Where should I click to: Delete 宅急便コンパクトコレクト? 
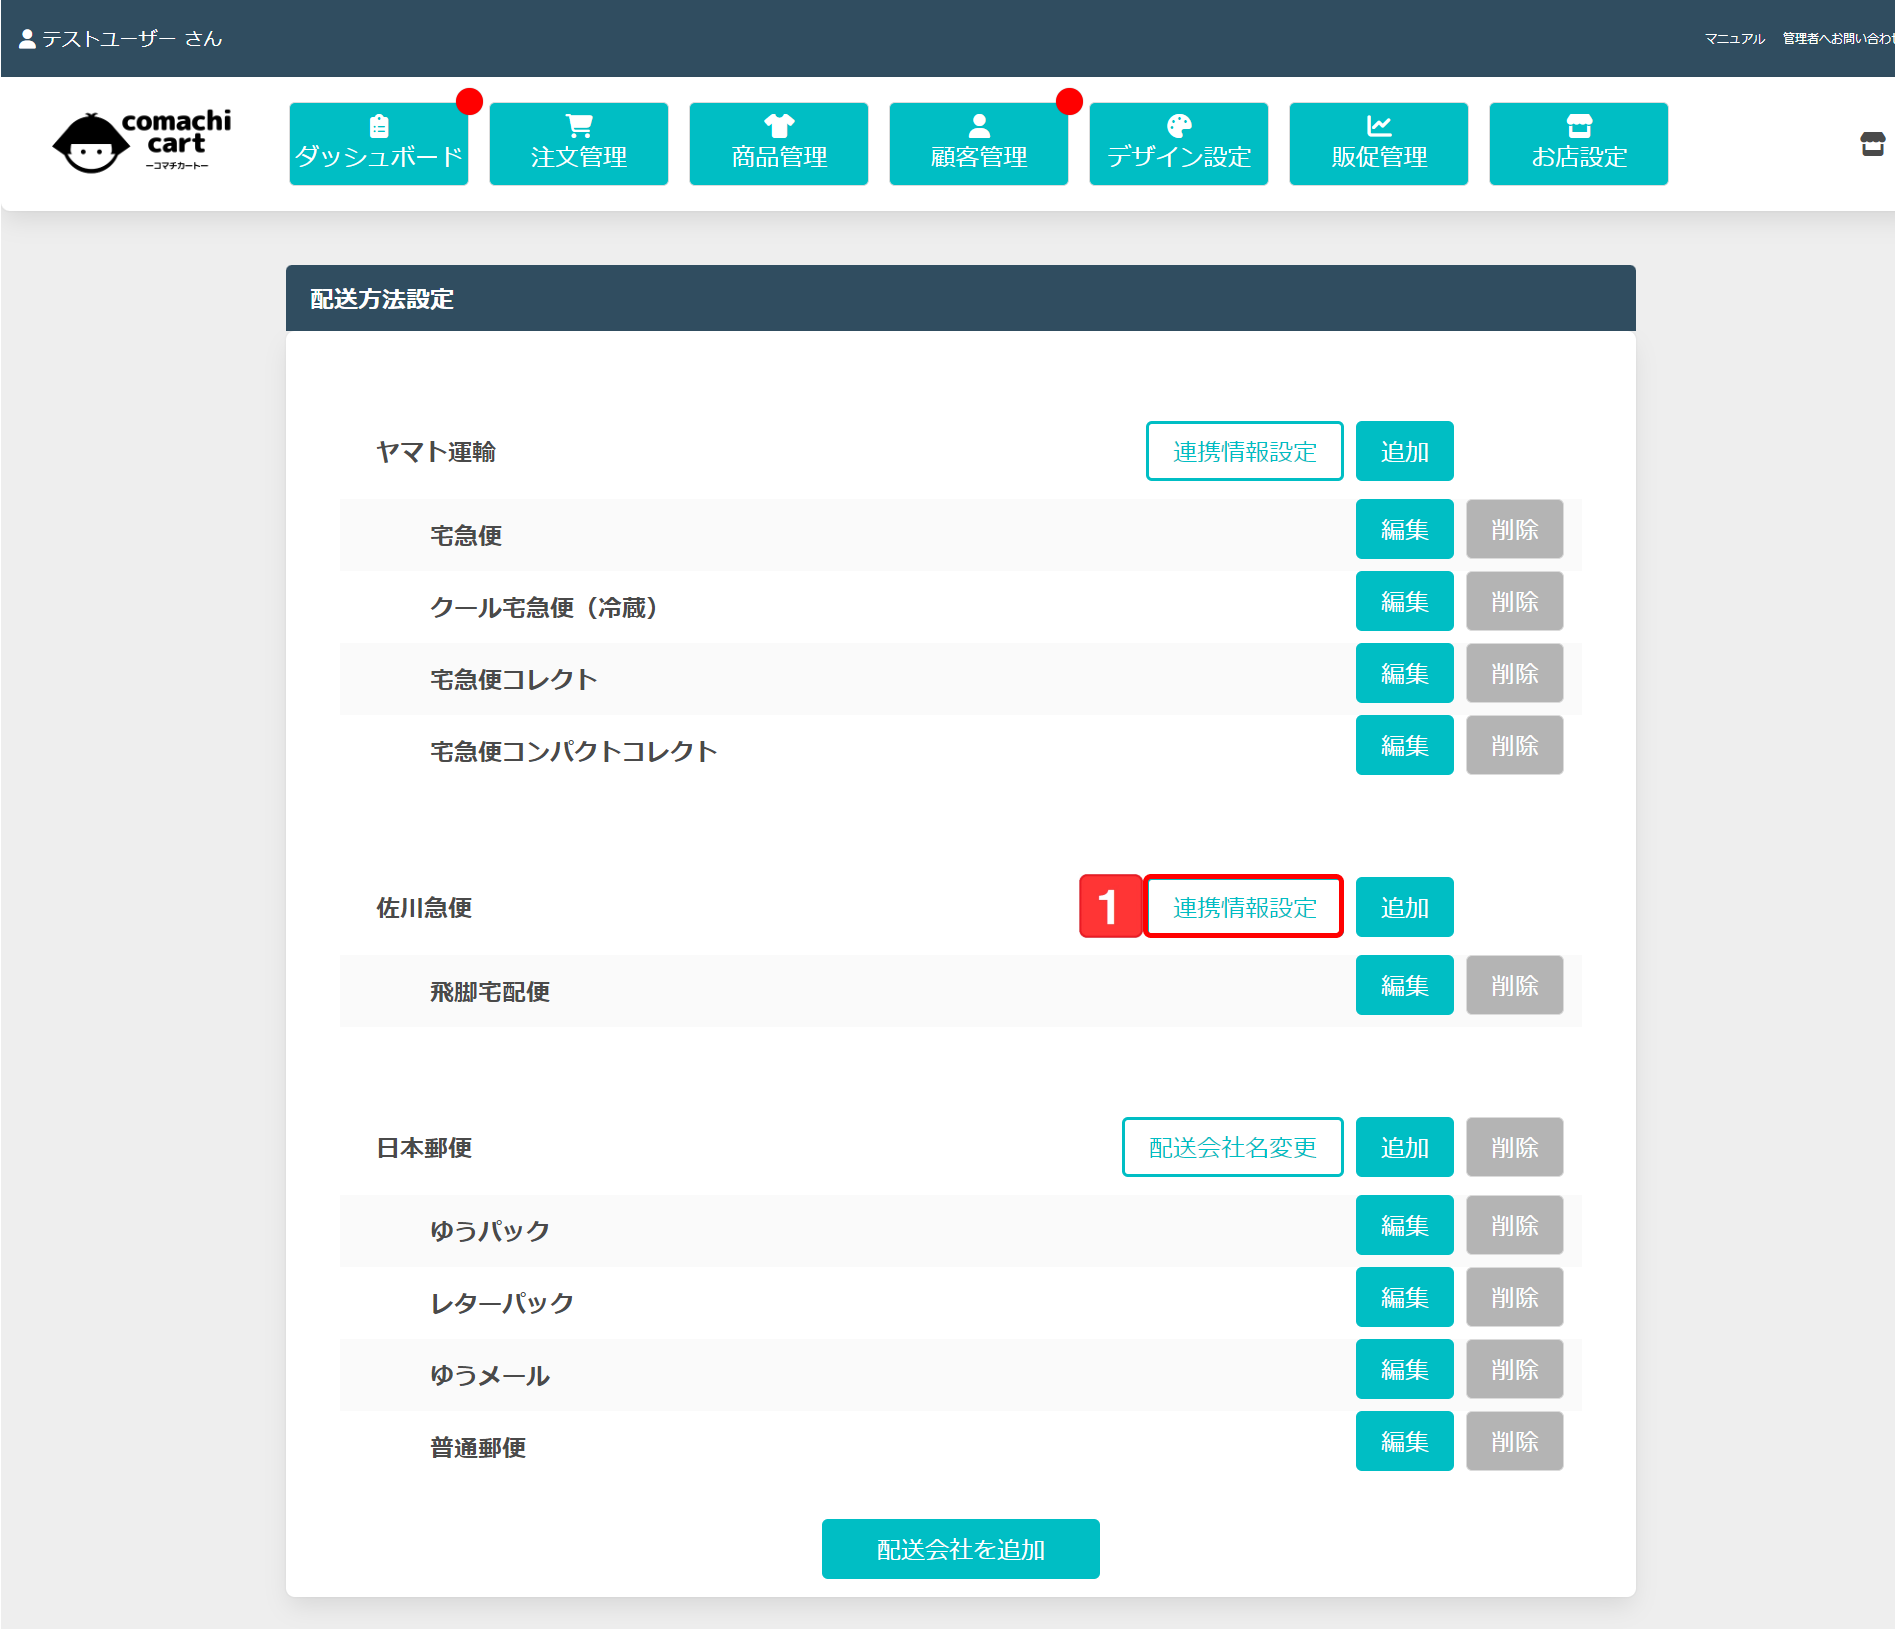coord(1514,745)
